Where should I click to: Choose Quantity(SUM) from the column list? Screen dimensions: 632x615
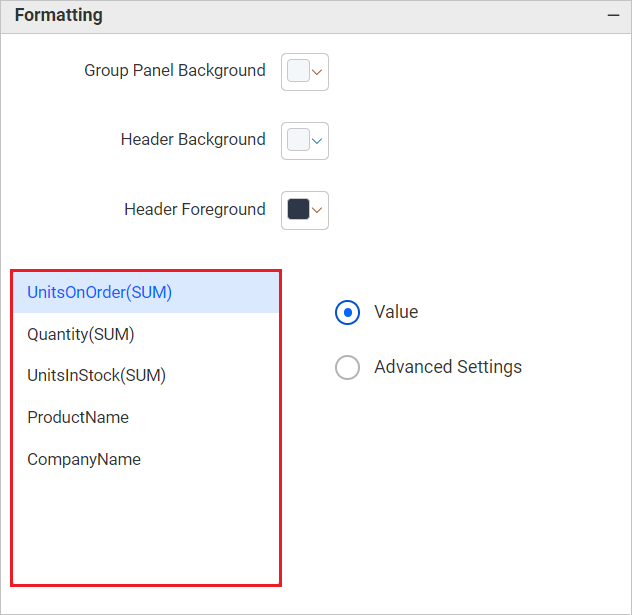tap(81, 334)
